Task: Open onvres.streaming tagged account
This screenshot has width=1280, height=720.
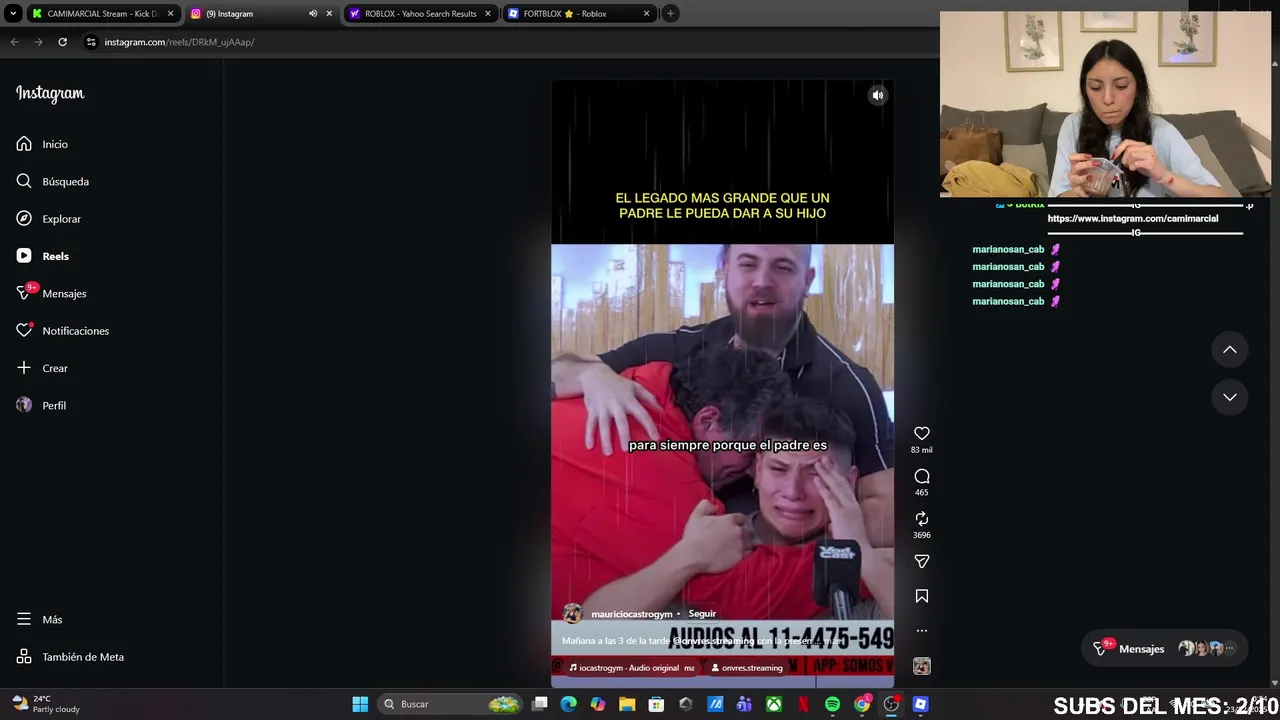Action: [x=747, y=668]
